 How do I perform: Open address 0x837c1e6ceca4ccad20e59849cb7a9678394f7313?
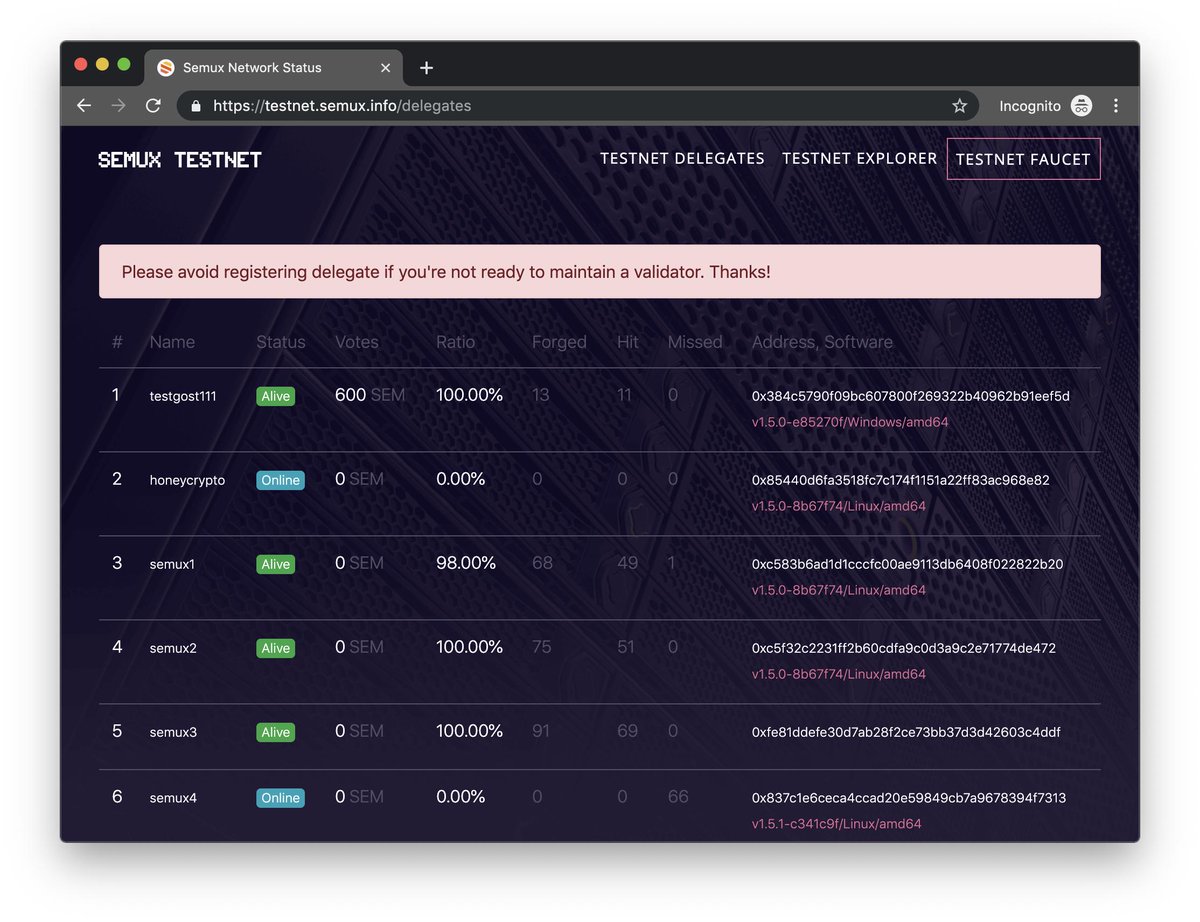909,798
